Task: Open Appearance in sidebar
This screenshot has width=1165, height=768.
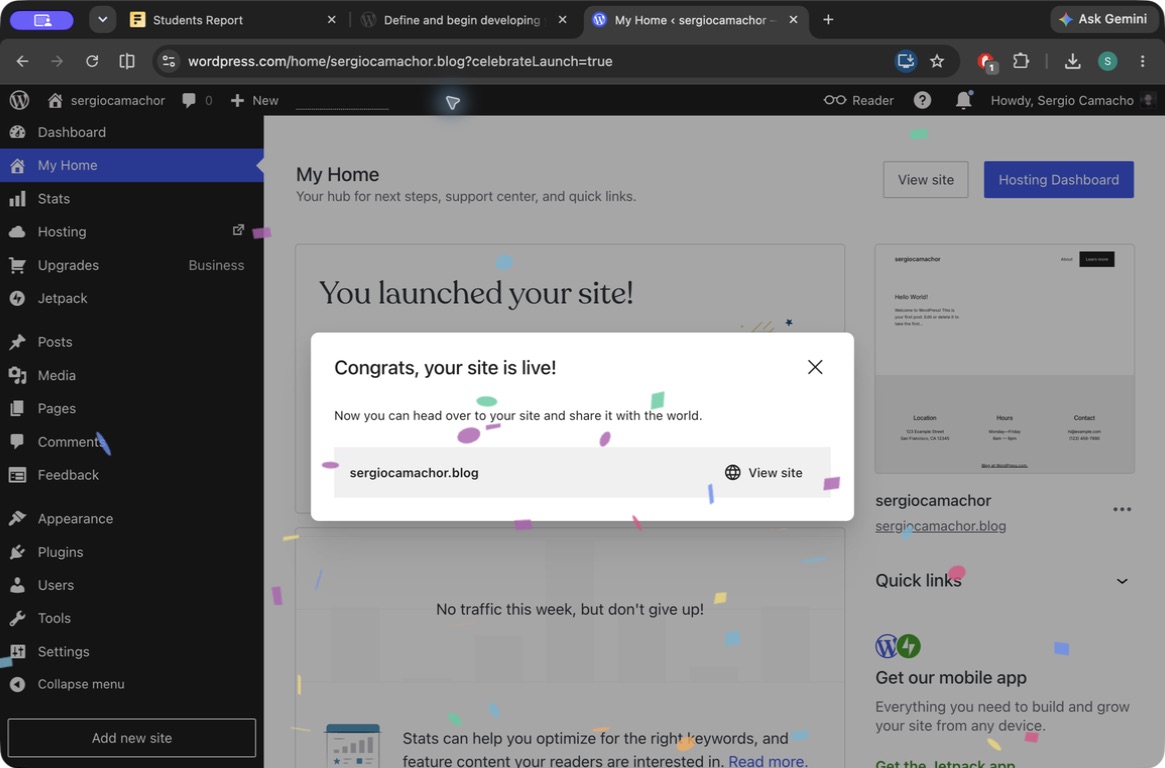Action: (132, 518)
